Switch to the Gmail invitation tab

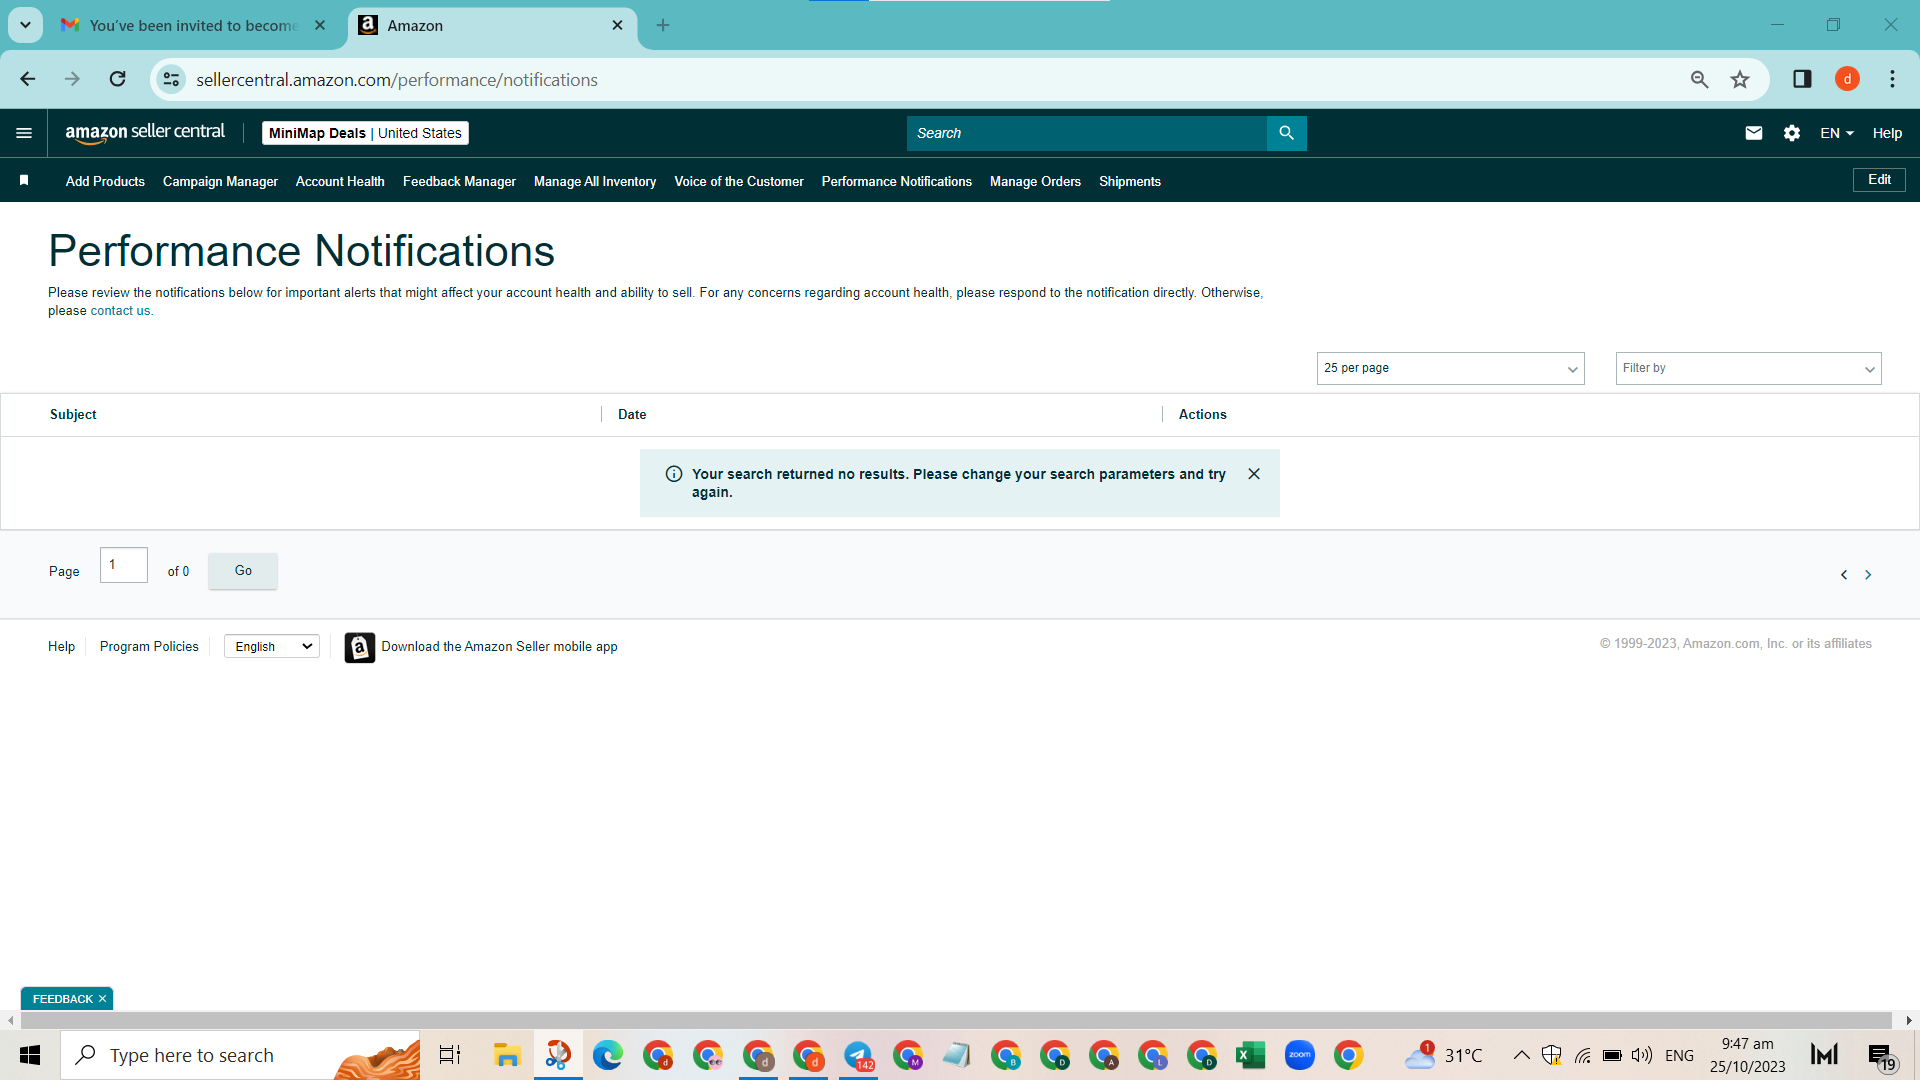pyautogui.click(x=193, y=25)
